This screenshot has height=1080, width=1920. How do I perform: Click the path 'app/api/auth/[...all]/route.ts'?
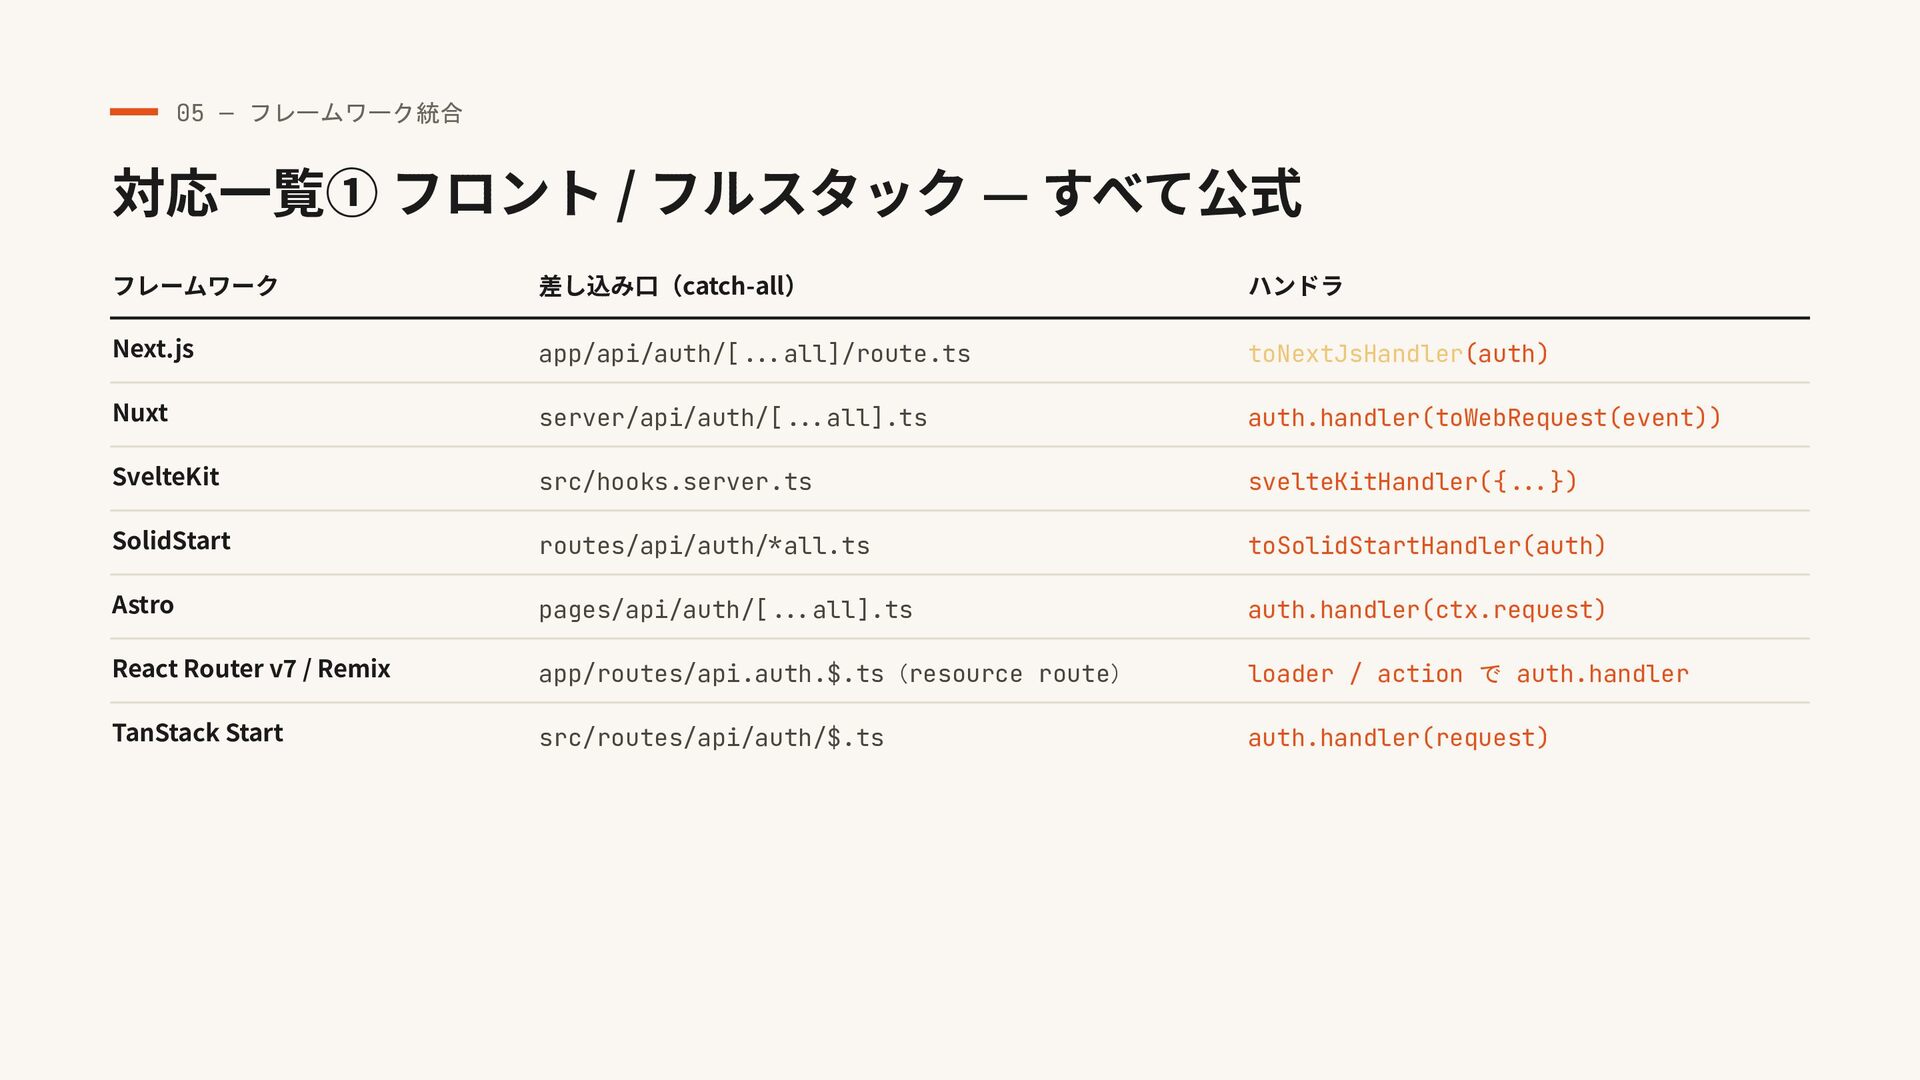(x=754, y=354)
